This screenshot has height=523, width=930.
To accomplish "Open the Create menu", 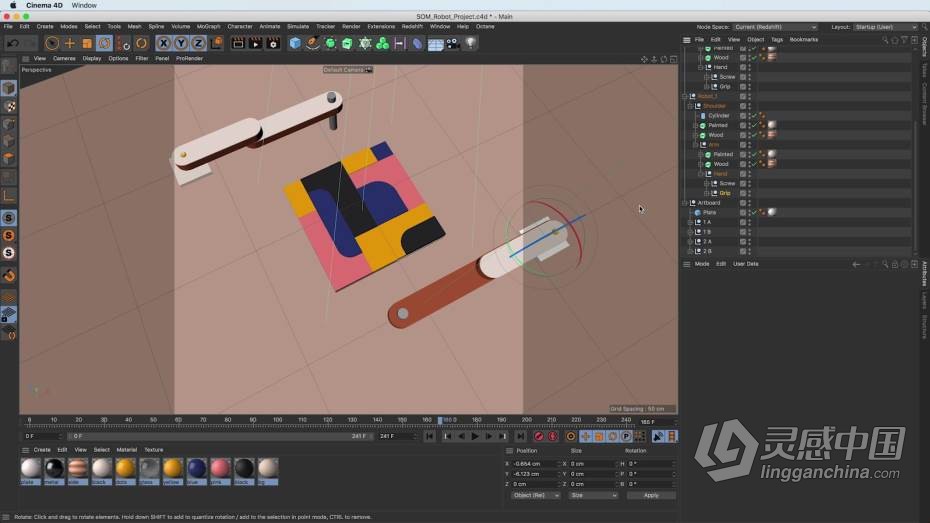I will click(45, 27).
